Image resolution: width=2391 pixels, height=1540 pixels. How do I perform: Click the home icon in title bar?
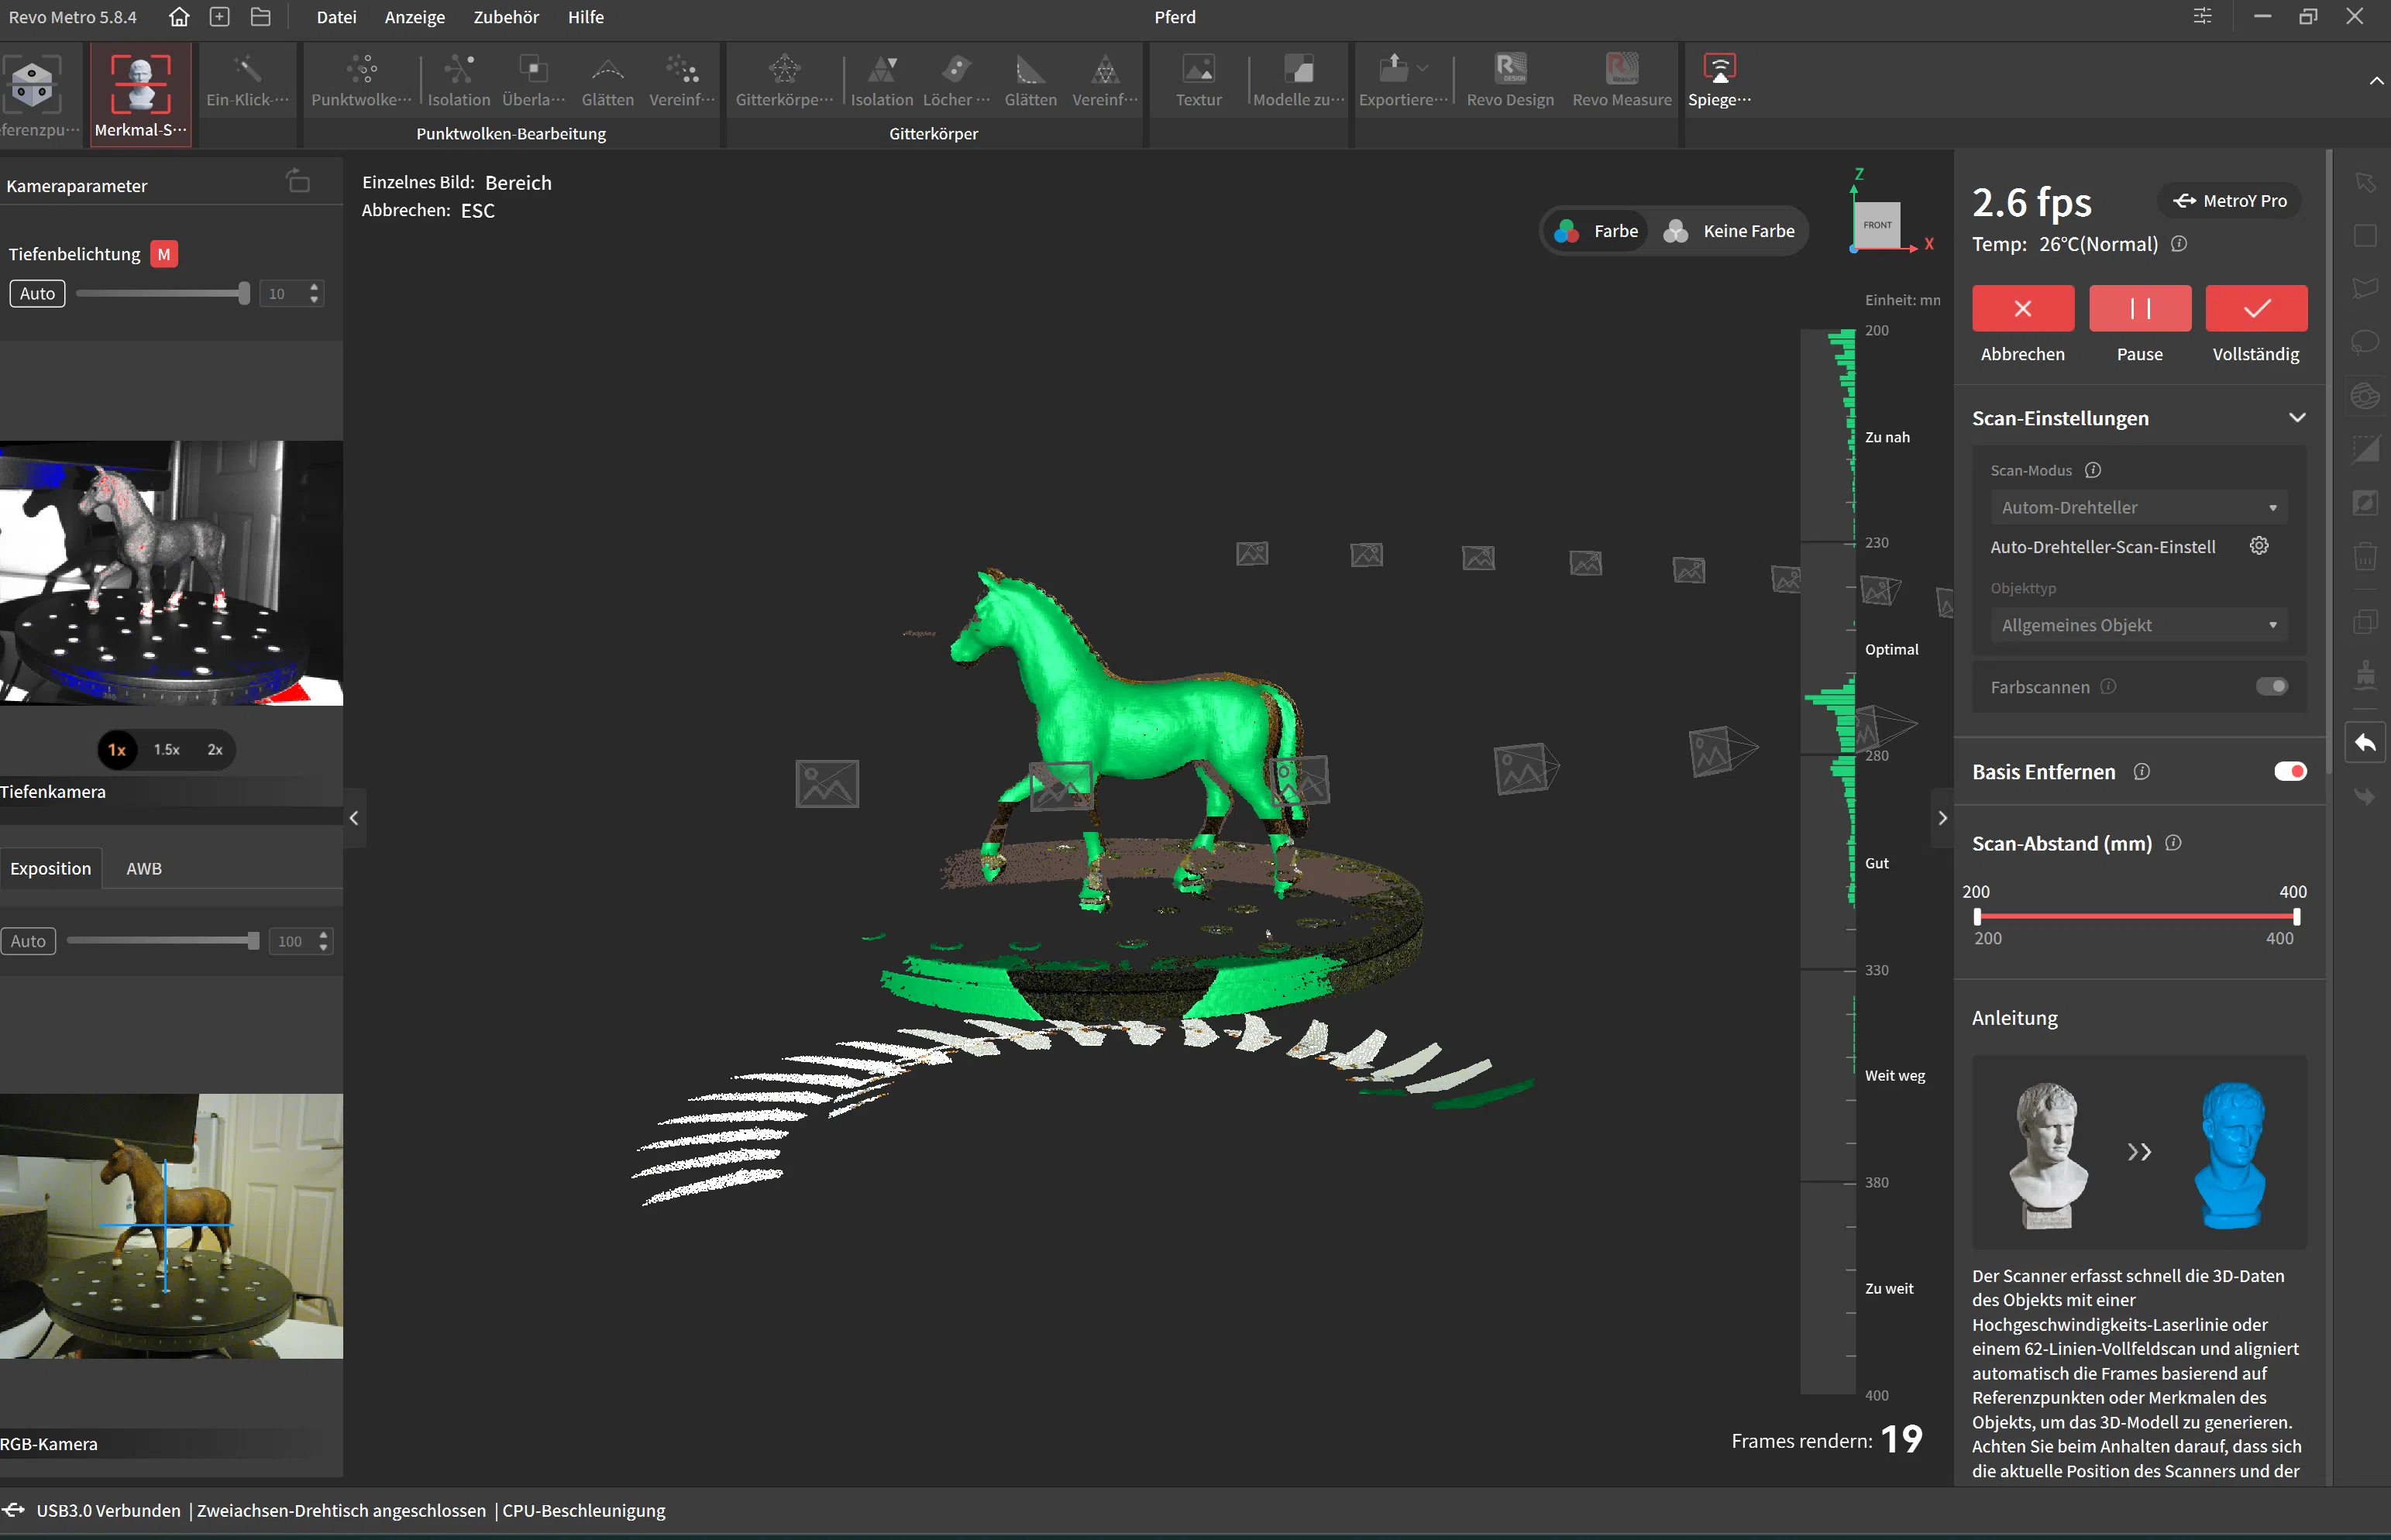coord(179,17)
